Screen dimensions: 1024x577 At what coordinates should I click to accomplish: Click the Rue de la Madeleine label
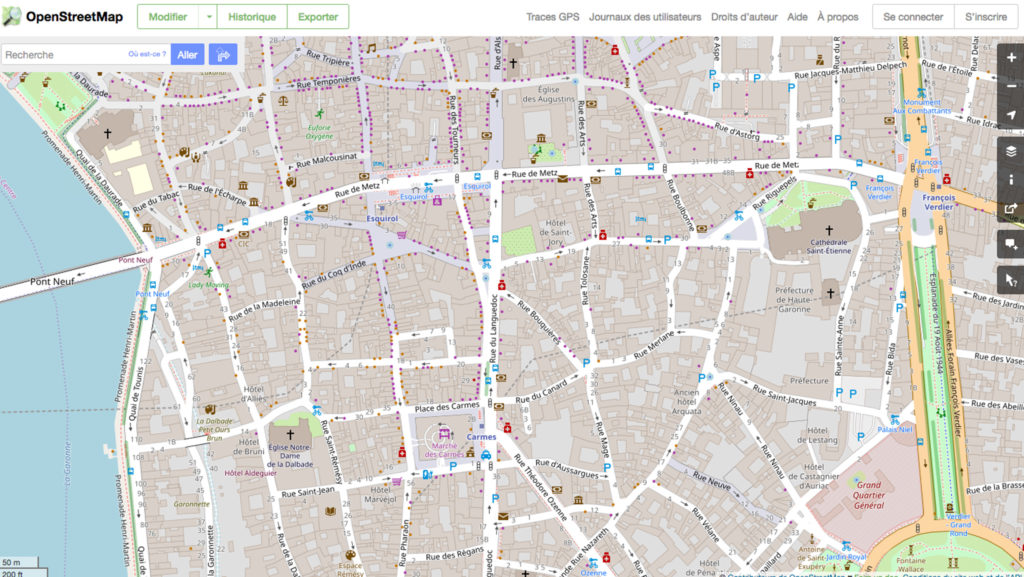264,310
